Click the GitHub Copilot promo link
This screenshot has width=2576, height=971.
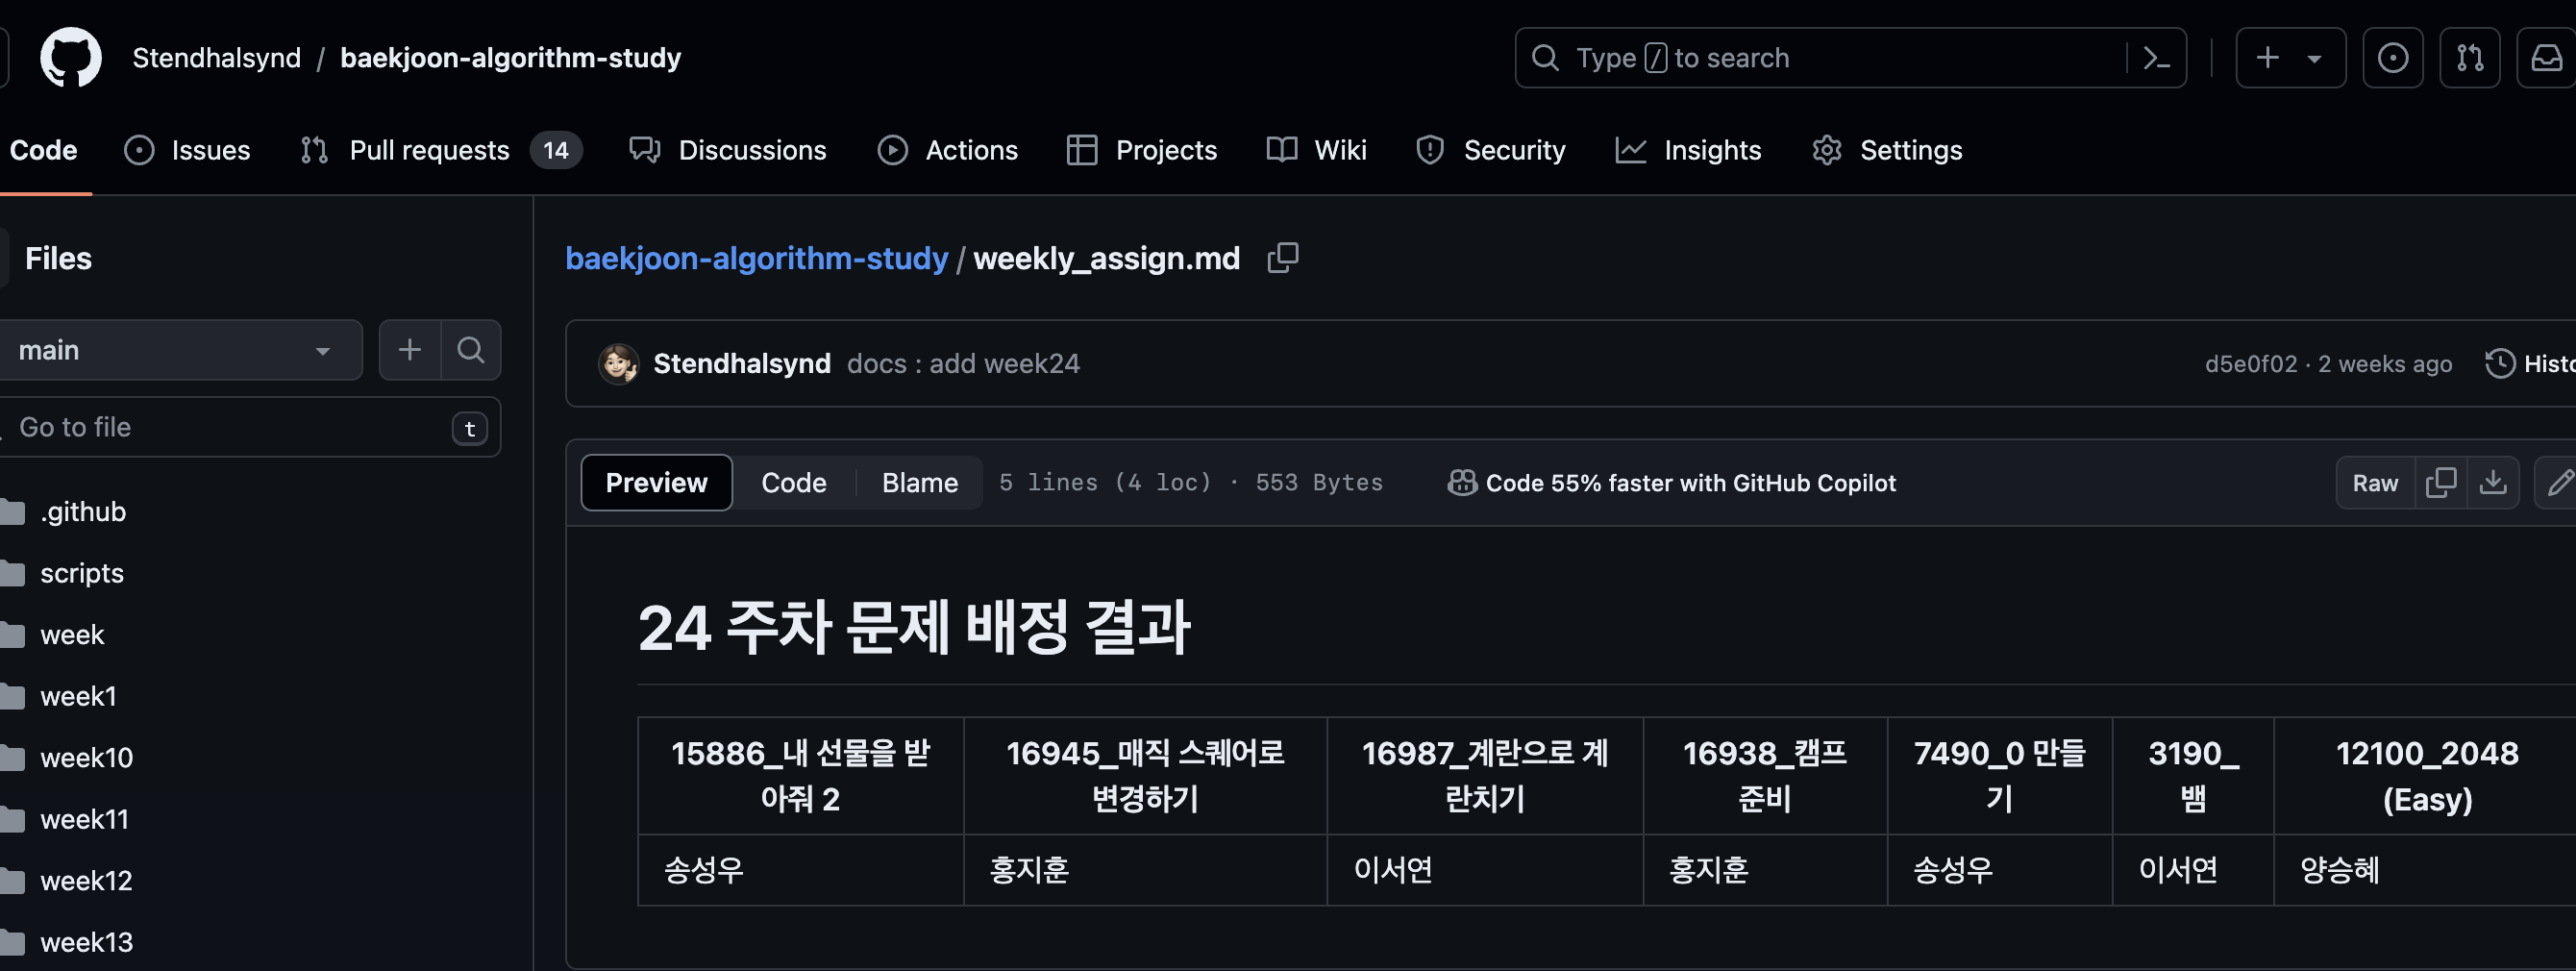(1671, 483)
